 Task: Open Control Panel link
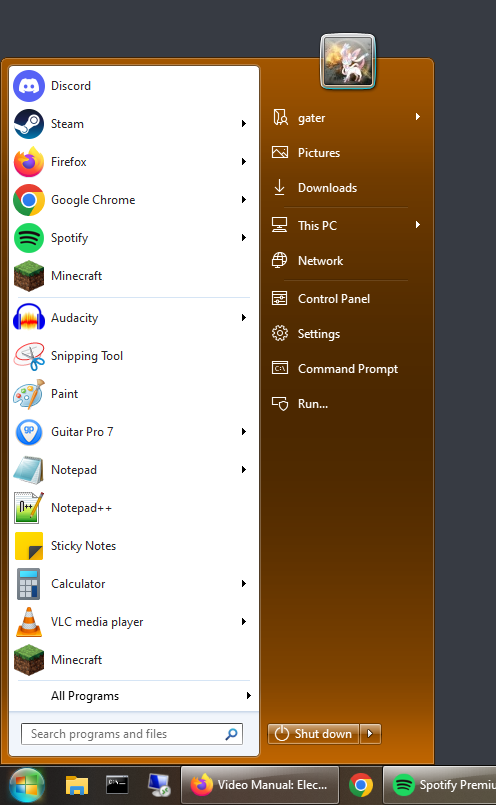[x=334, y=298]
